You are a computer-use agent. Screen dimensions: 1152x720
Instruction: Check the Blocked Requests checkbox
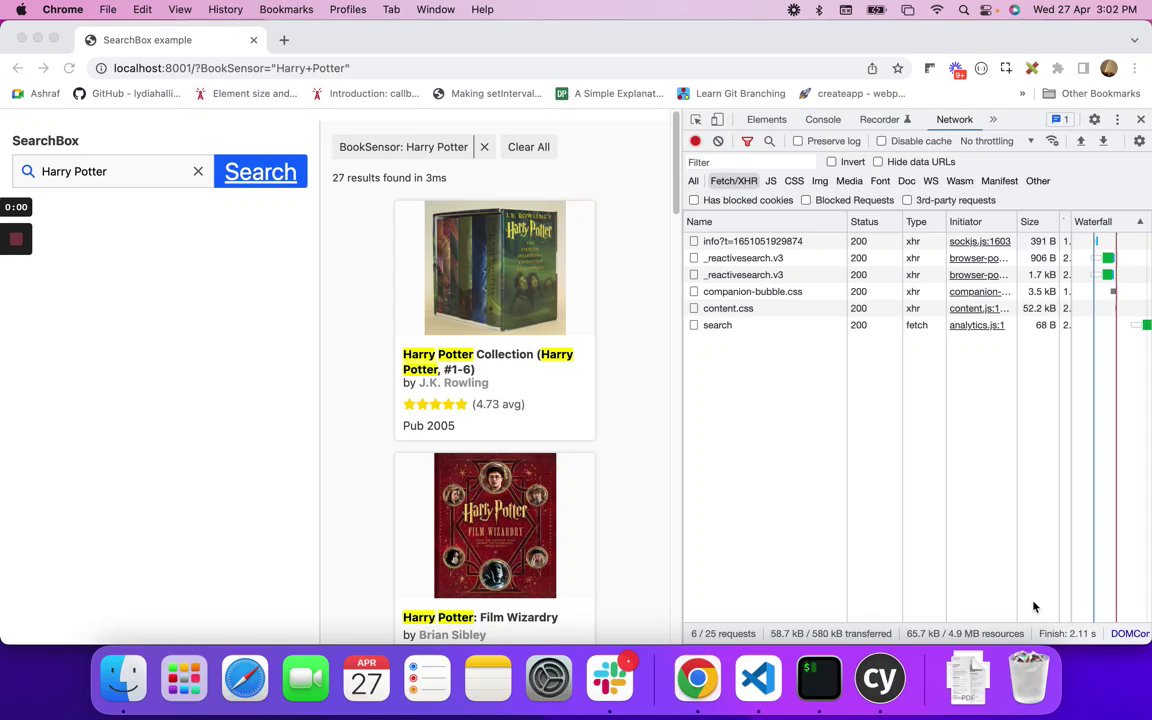click(x=806, y=200)
